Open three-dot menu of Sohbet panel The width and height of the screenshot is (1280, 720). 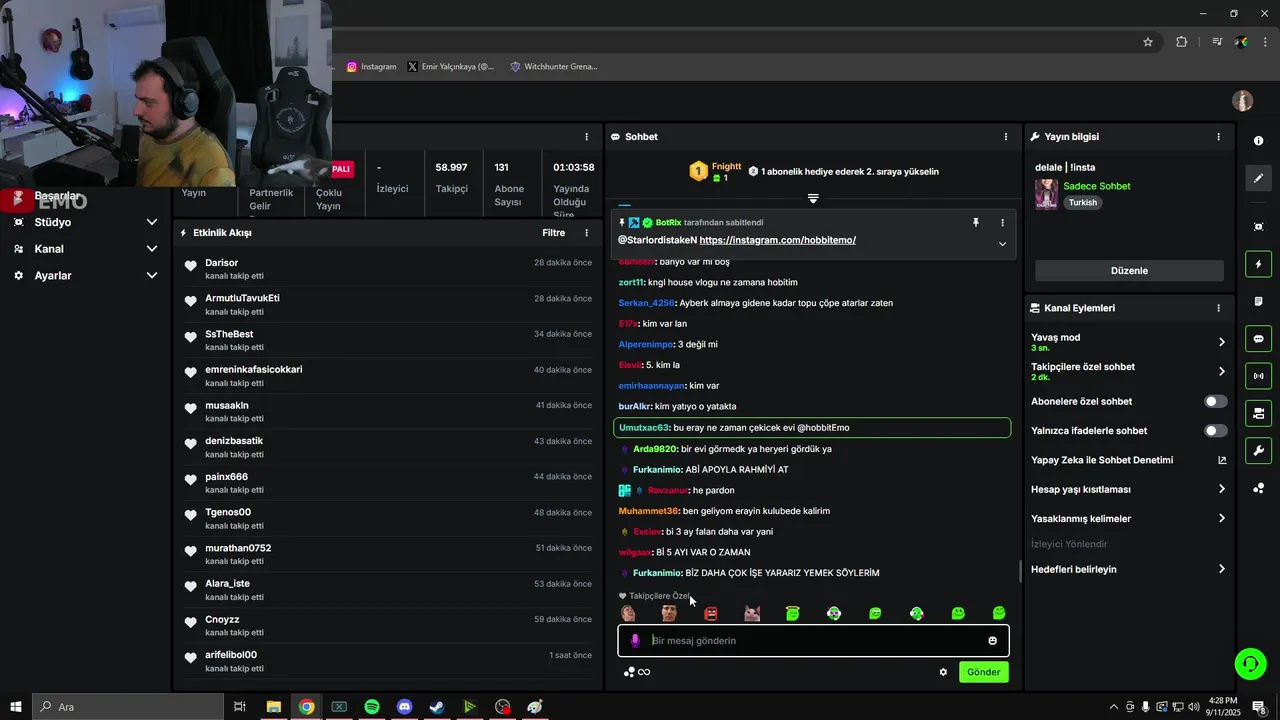tap(1006, 136)
